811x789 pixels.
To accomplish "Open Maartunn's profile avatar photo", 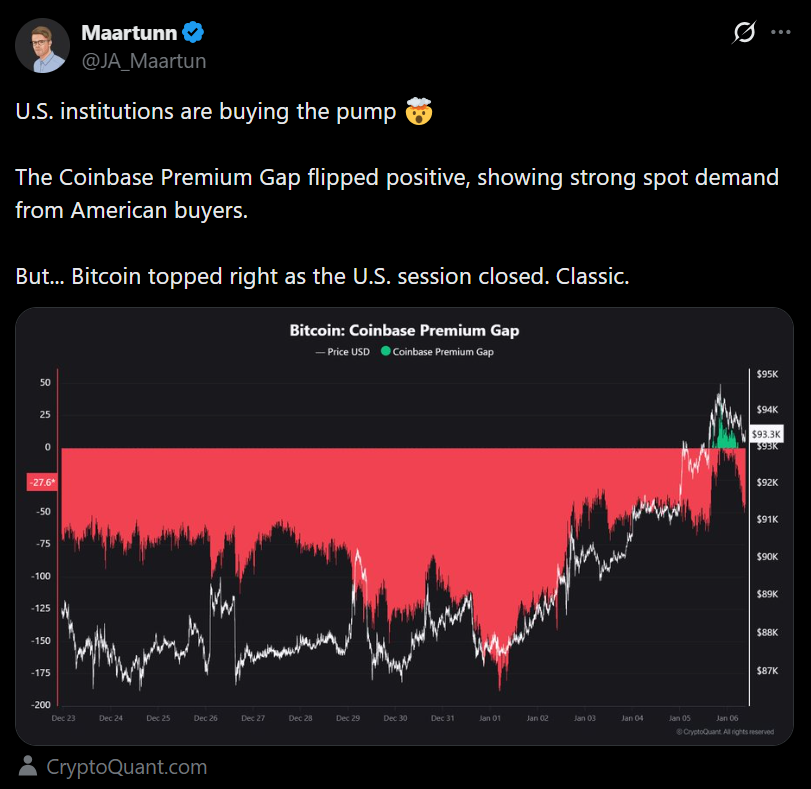I will pyautogui.click(x=43, y=46).
